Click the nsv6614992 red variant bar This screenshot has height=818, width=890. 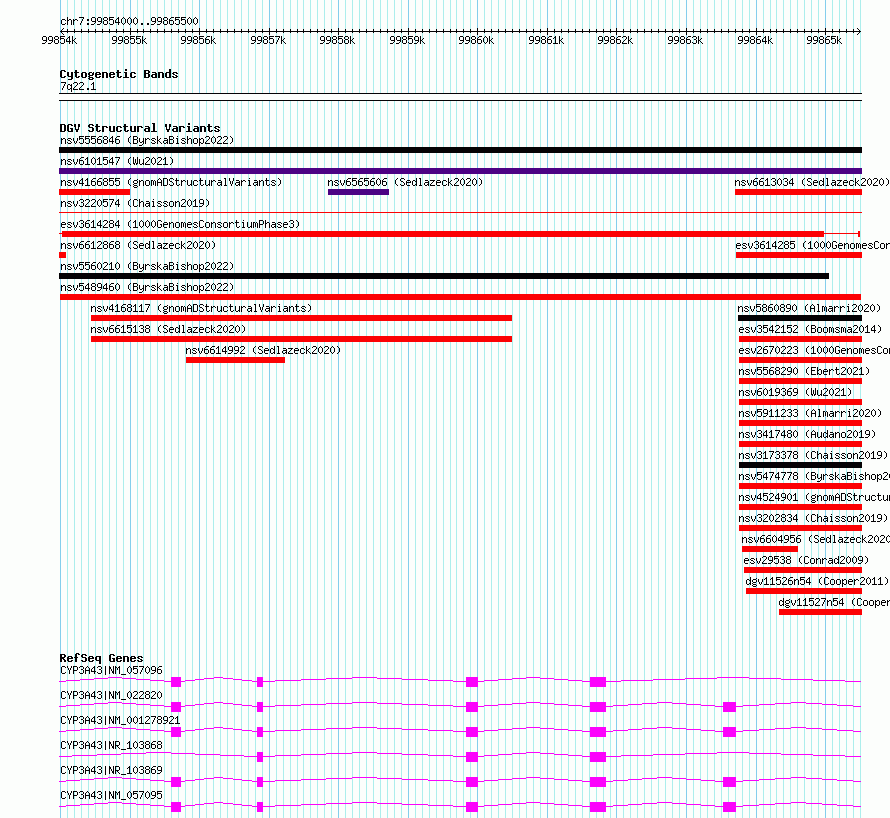[235, 360]
